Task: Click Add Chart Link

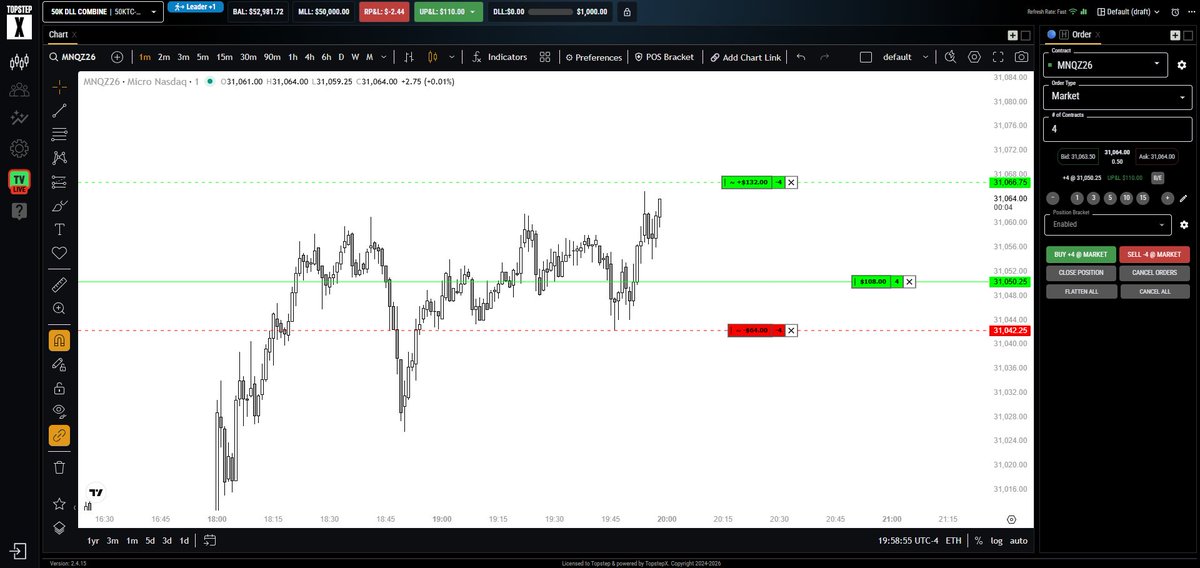Action: [746, 57]
